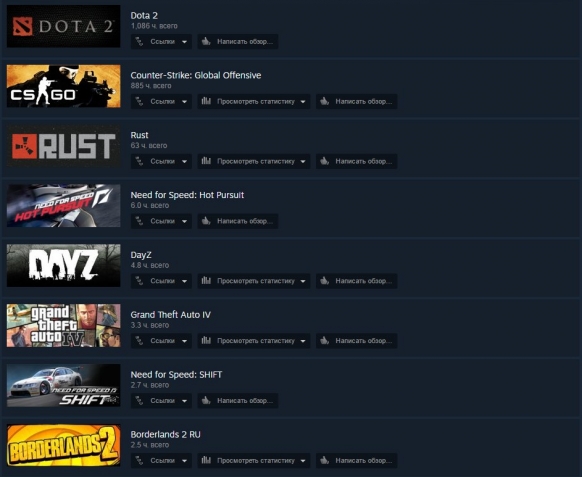Click the links icon for Counter-Strike: Global Offensive

click(140, 101)
